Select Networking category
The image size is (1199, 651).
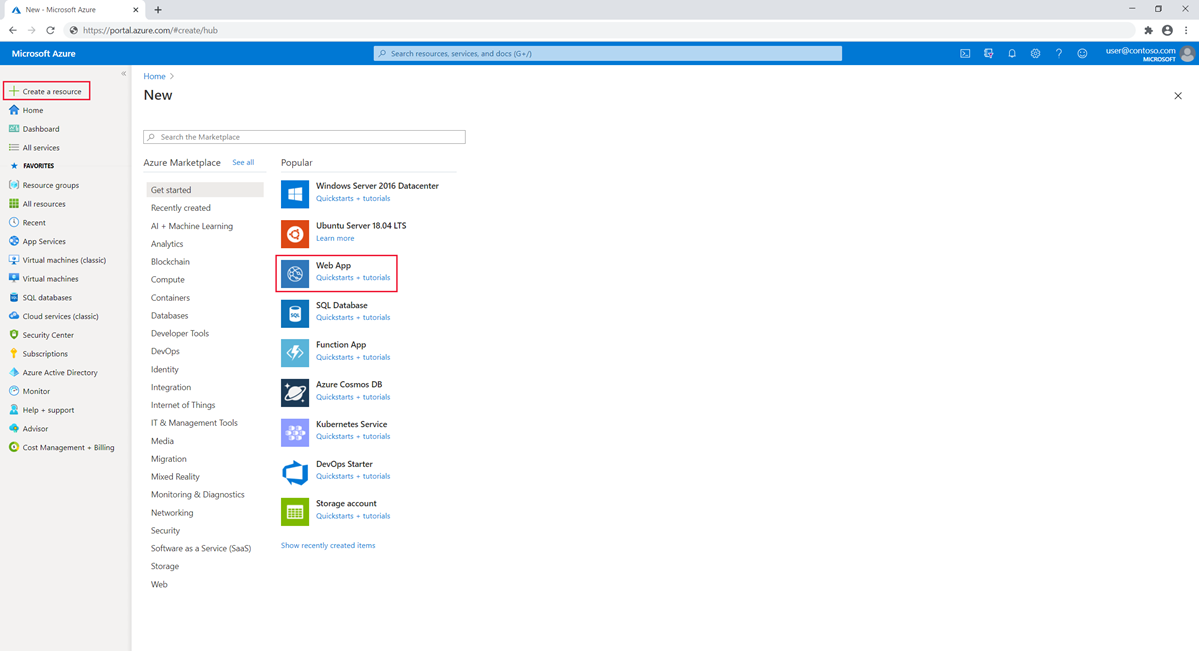pyautogui.click(x=172, y=513)
